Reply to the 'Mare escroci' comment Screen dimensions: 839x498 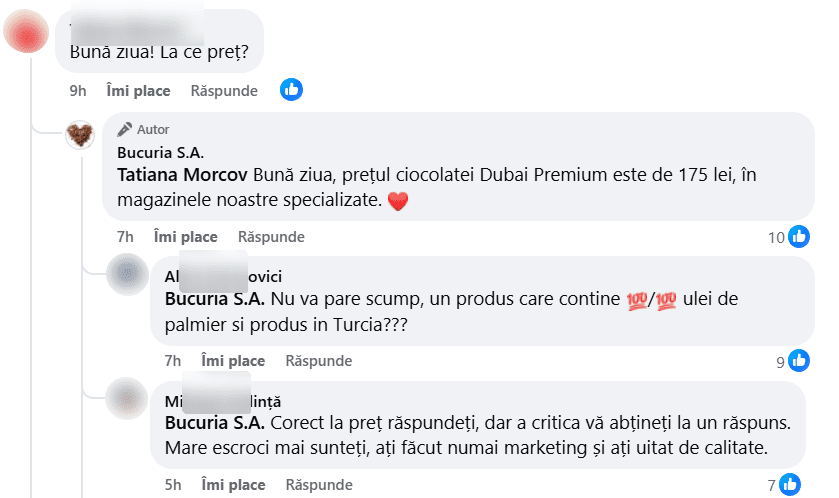coord(319,485)
